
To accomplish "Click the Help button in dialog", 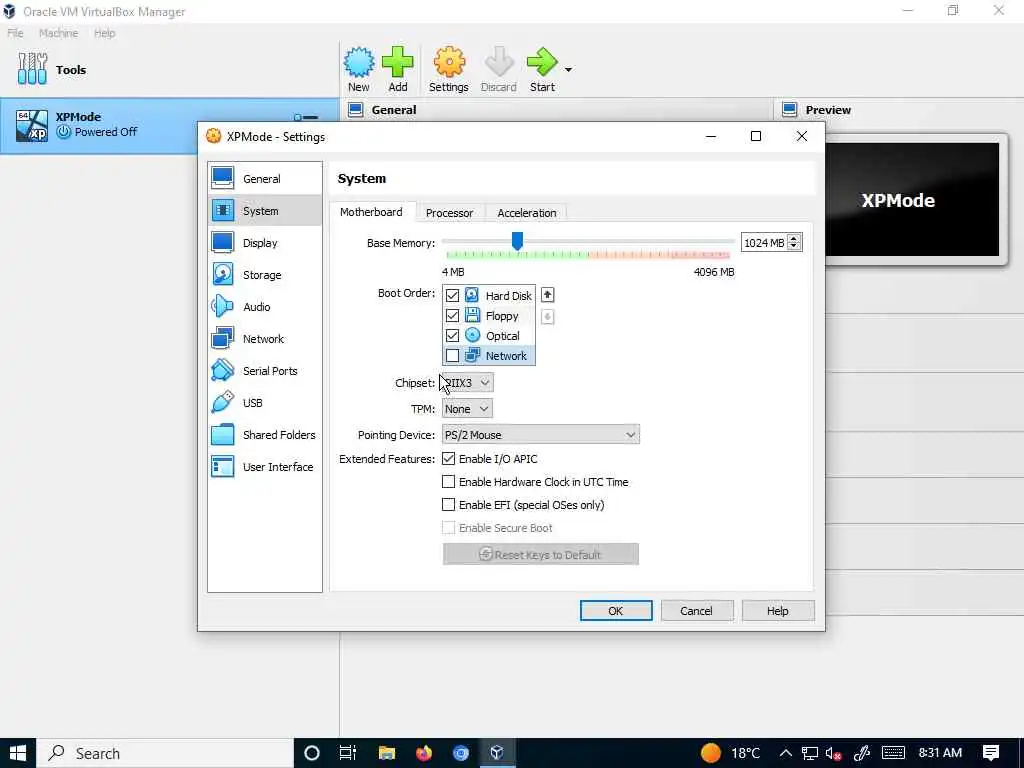I will [x=778, y=611].
